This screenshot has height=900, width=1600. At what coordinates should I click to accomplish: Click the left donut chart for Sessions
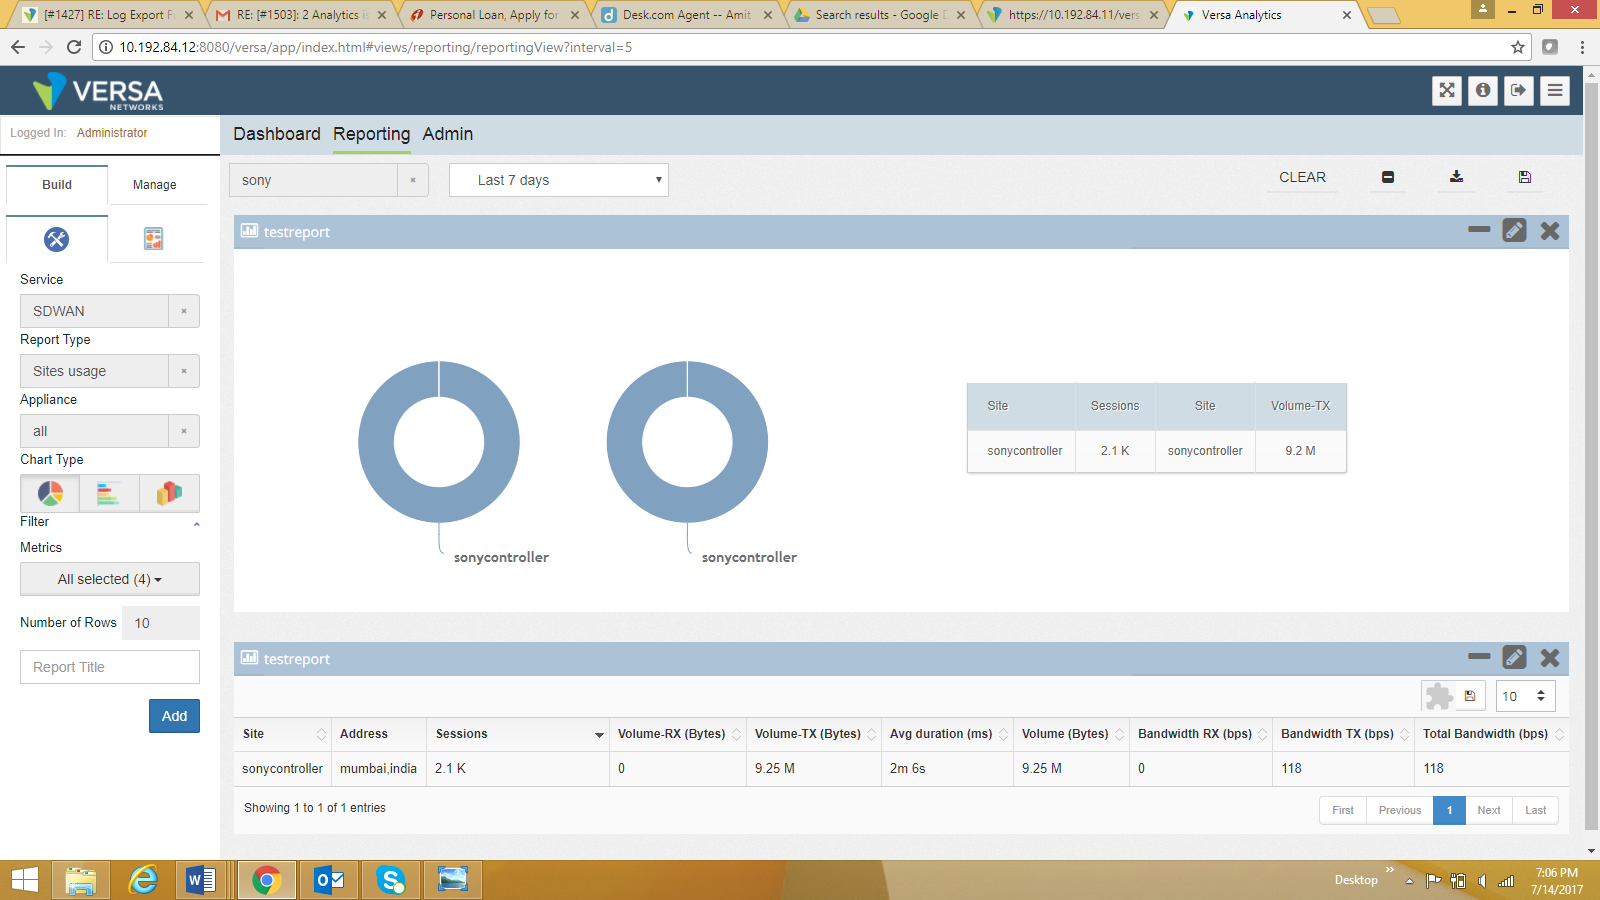[x=439, y=442]
